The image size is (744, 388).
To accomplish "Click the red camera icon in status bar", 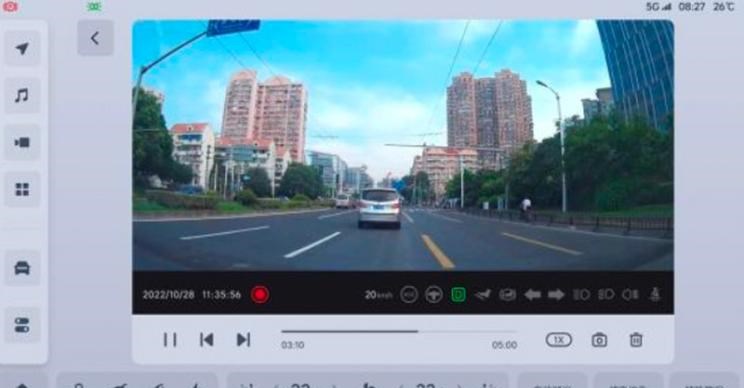I will click(10, 6).
